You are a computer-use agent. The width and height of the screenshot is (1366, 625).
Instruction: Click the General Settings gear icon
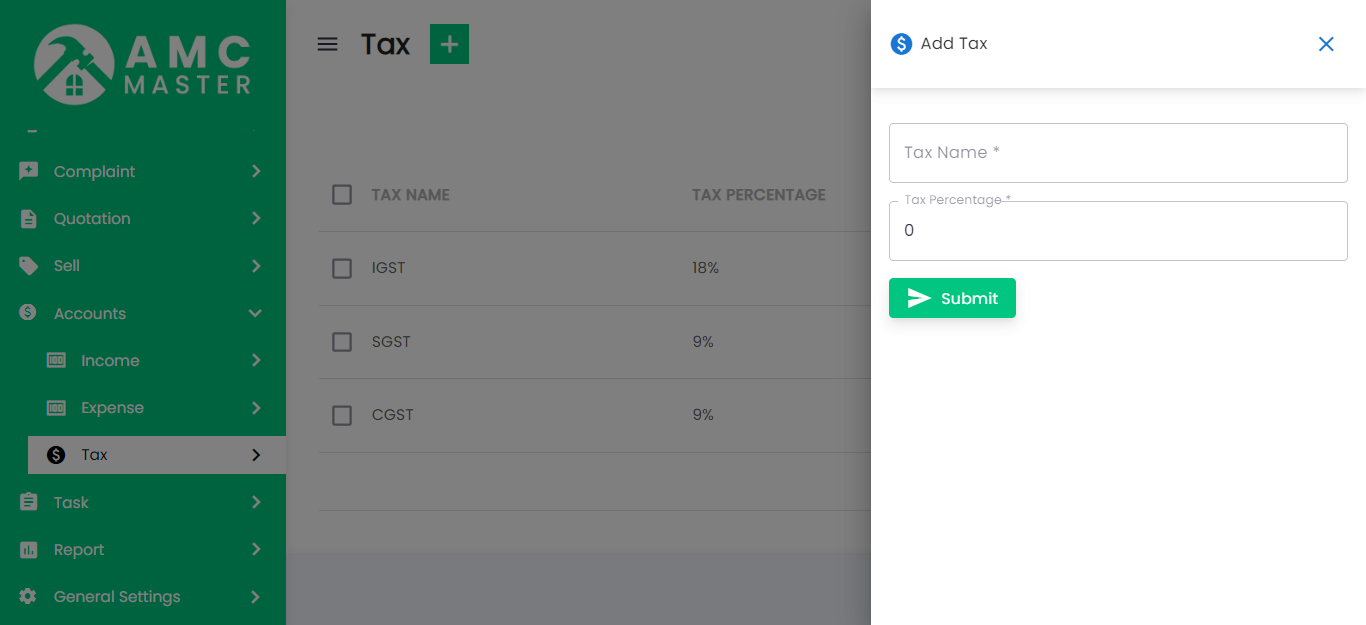pos(29,596)
